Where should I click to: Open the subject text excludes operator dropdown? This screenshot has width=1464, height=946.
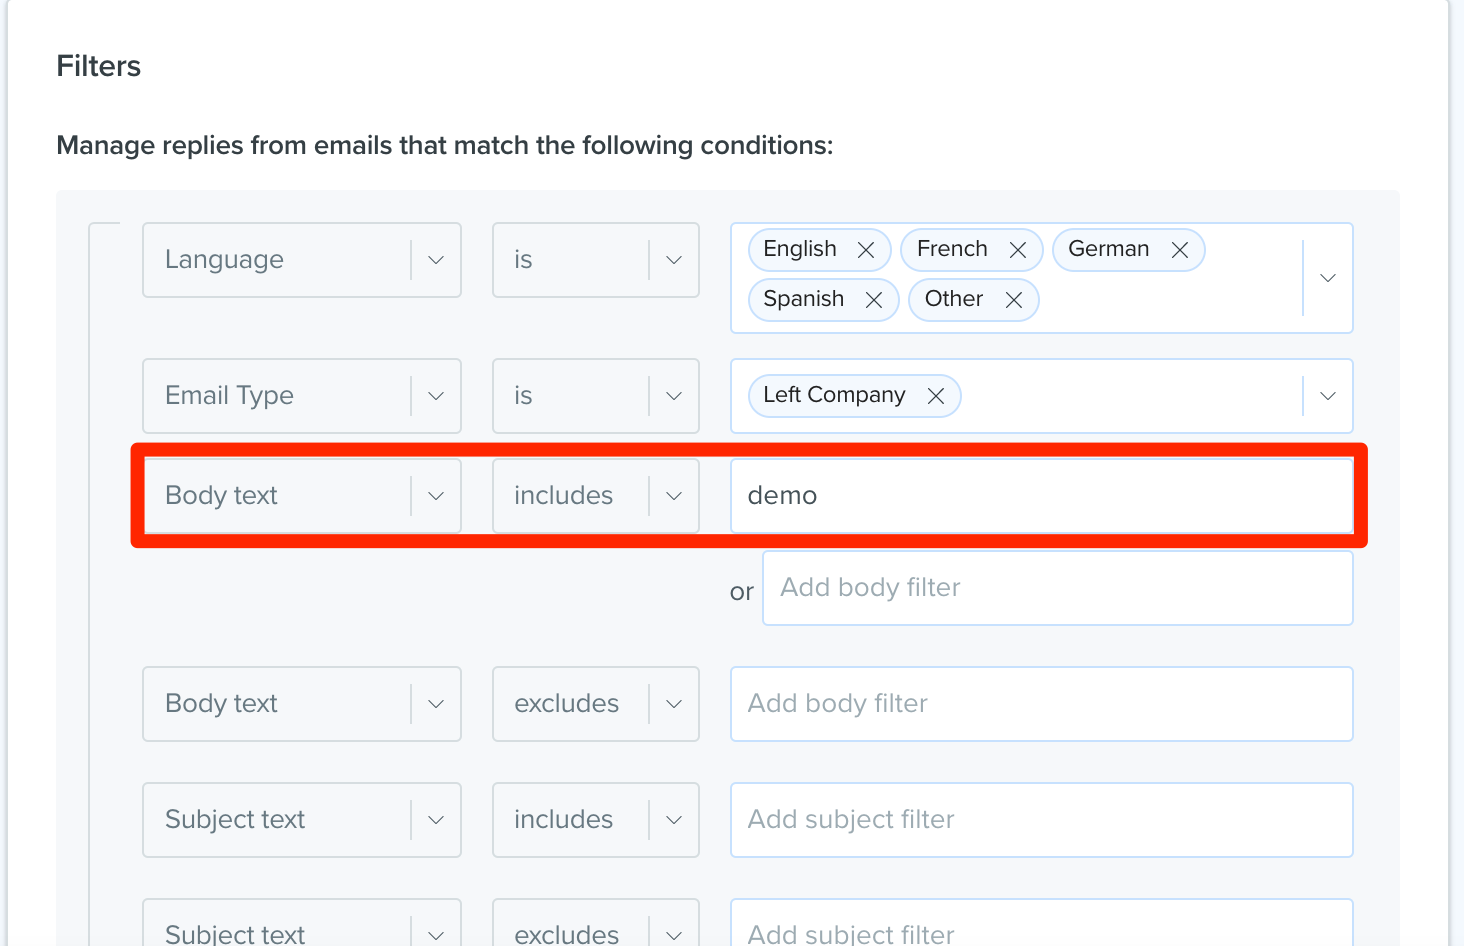tap(596, 924)
